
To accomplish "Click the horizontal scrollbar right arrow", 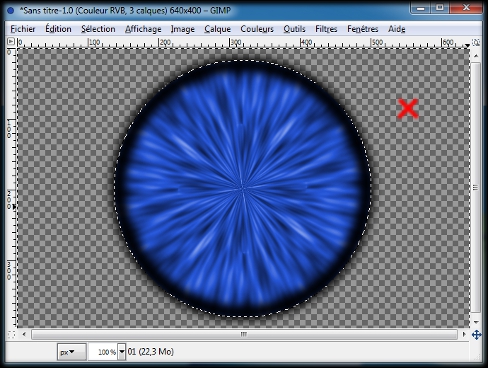I will [464, 334].
